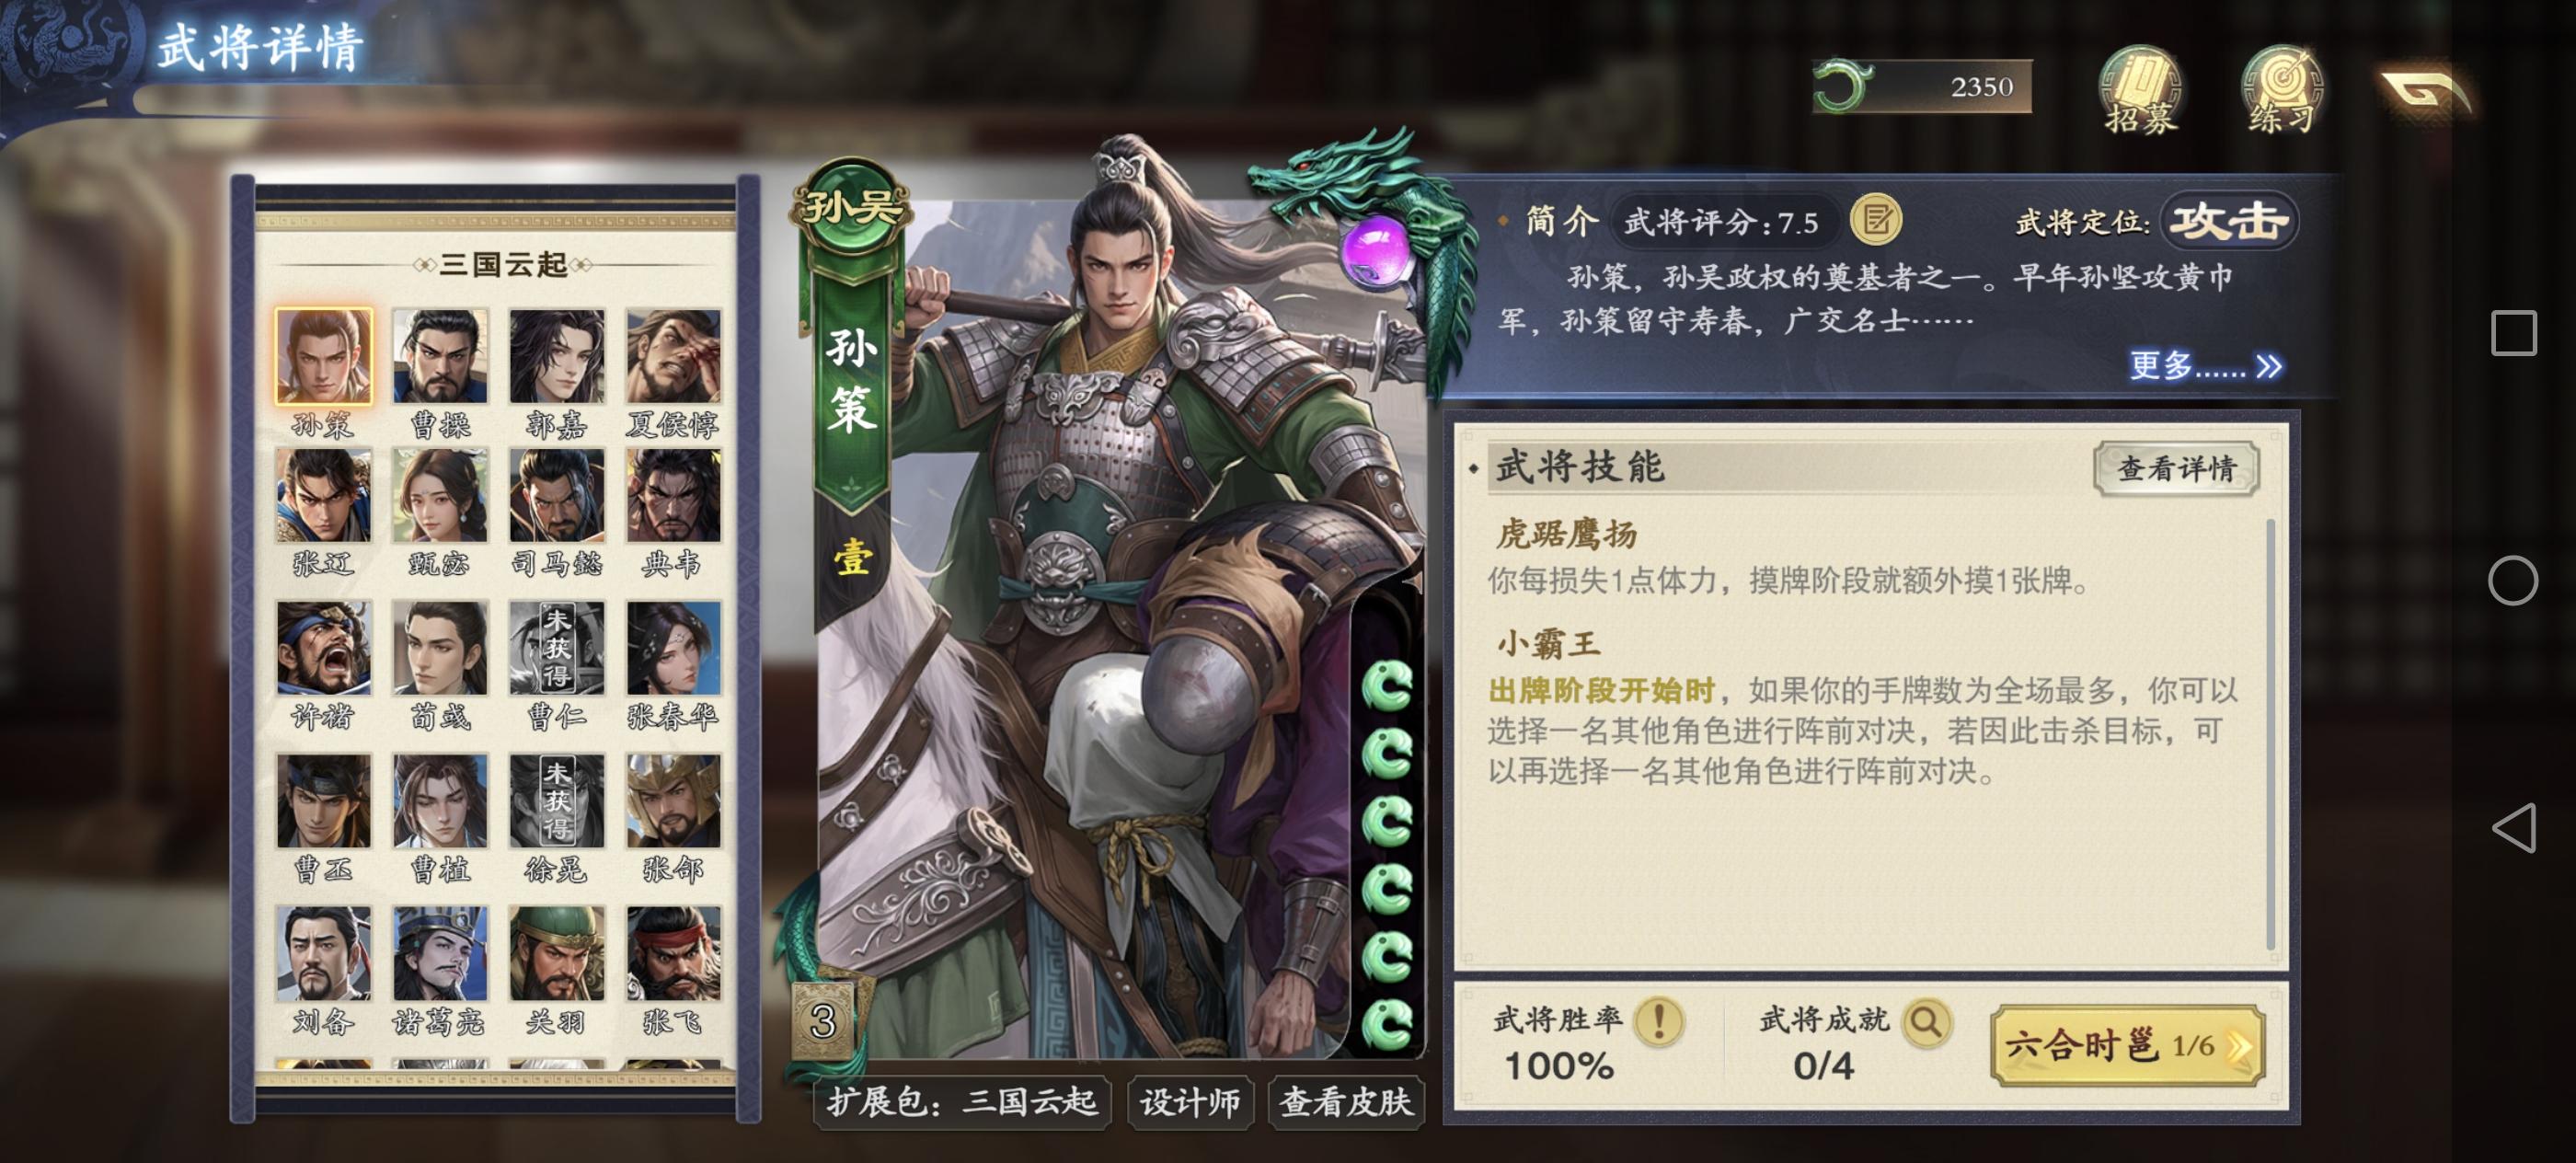Click the edit rating icon beside 武将评分

tap(1875, 221)
